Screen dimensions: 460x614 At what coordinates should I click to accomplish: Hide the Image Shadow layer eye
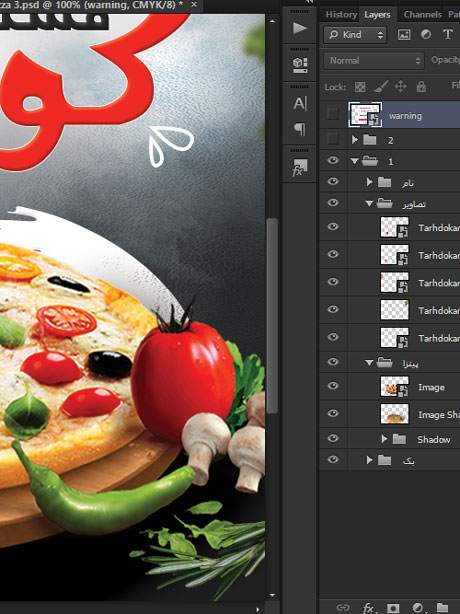pos(333,413)
